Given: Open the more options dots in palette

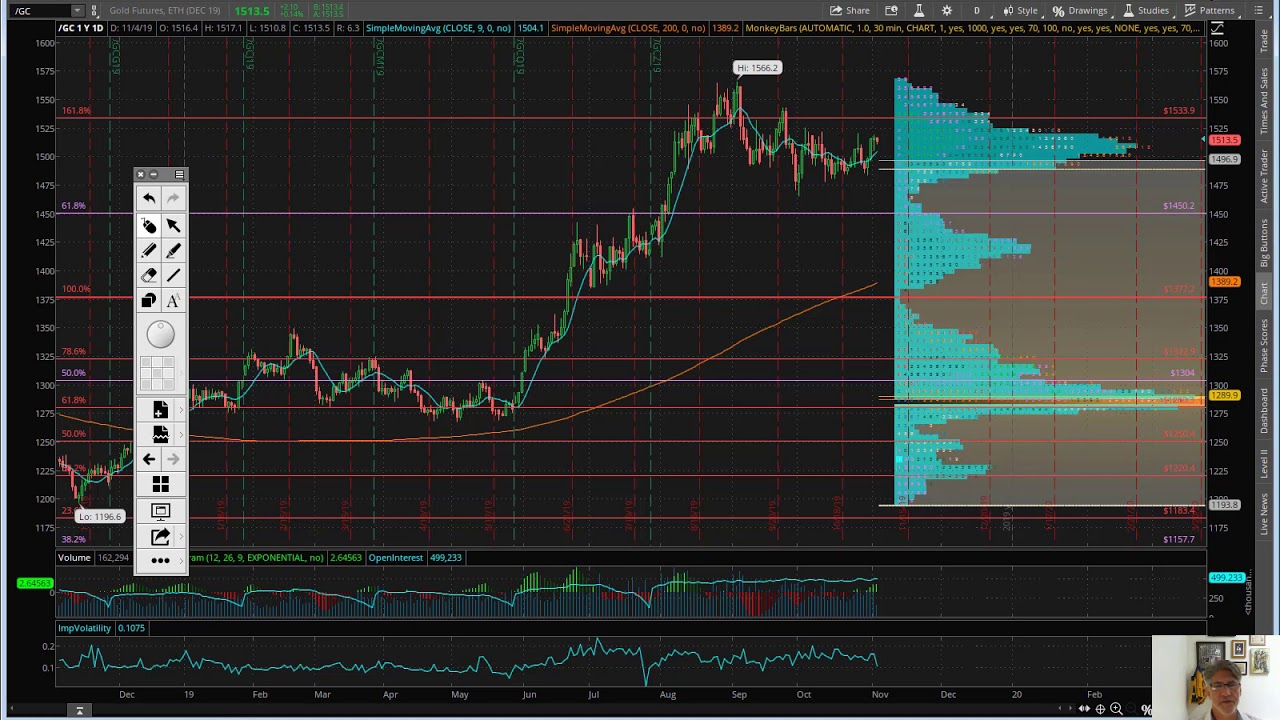Looking at the screenshot, I should click(160, 560).
